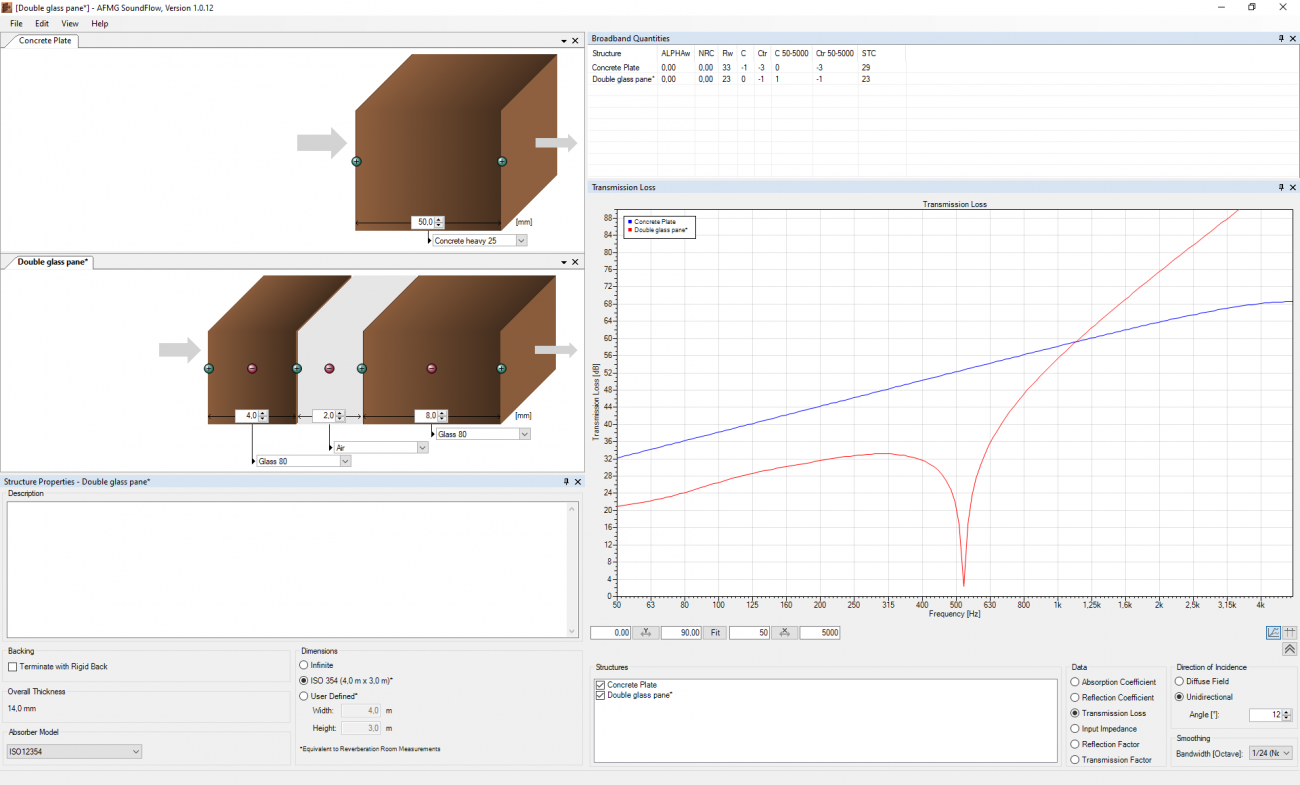Uncheck Concrete Plate in Structures list
This screenshot has width=1300, height=785.
(600, 685)
